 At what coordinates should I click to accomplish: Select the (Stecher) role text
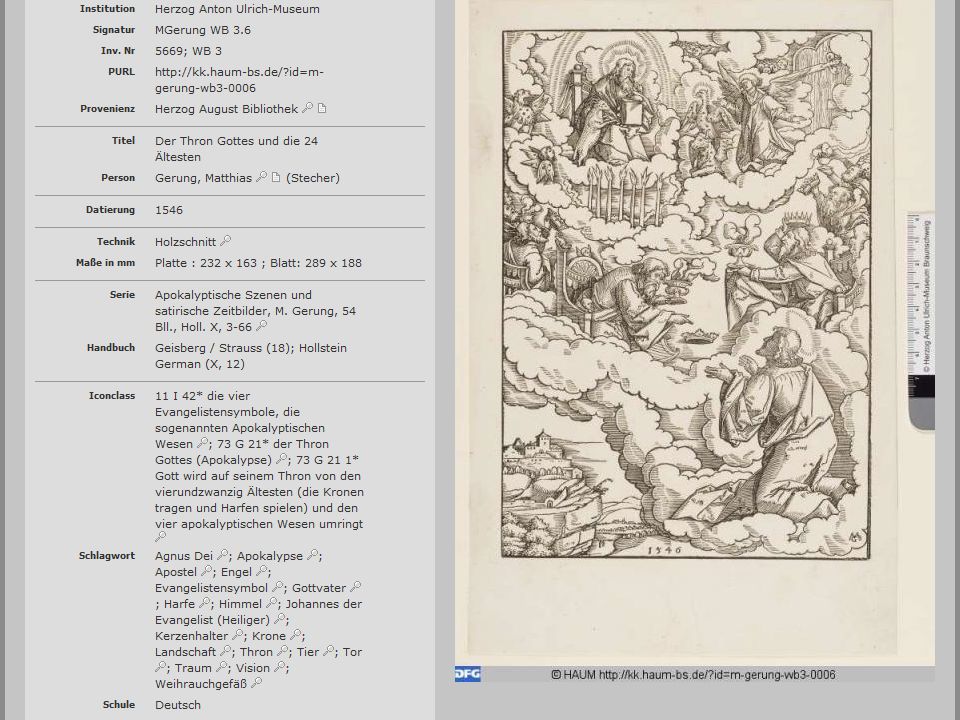(x=313, y=178)
